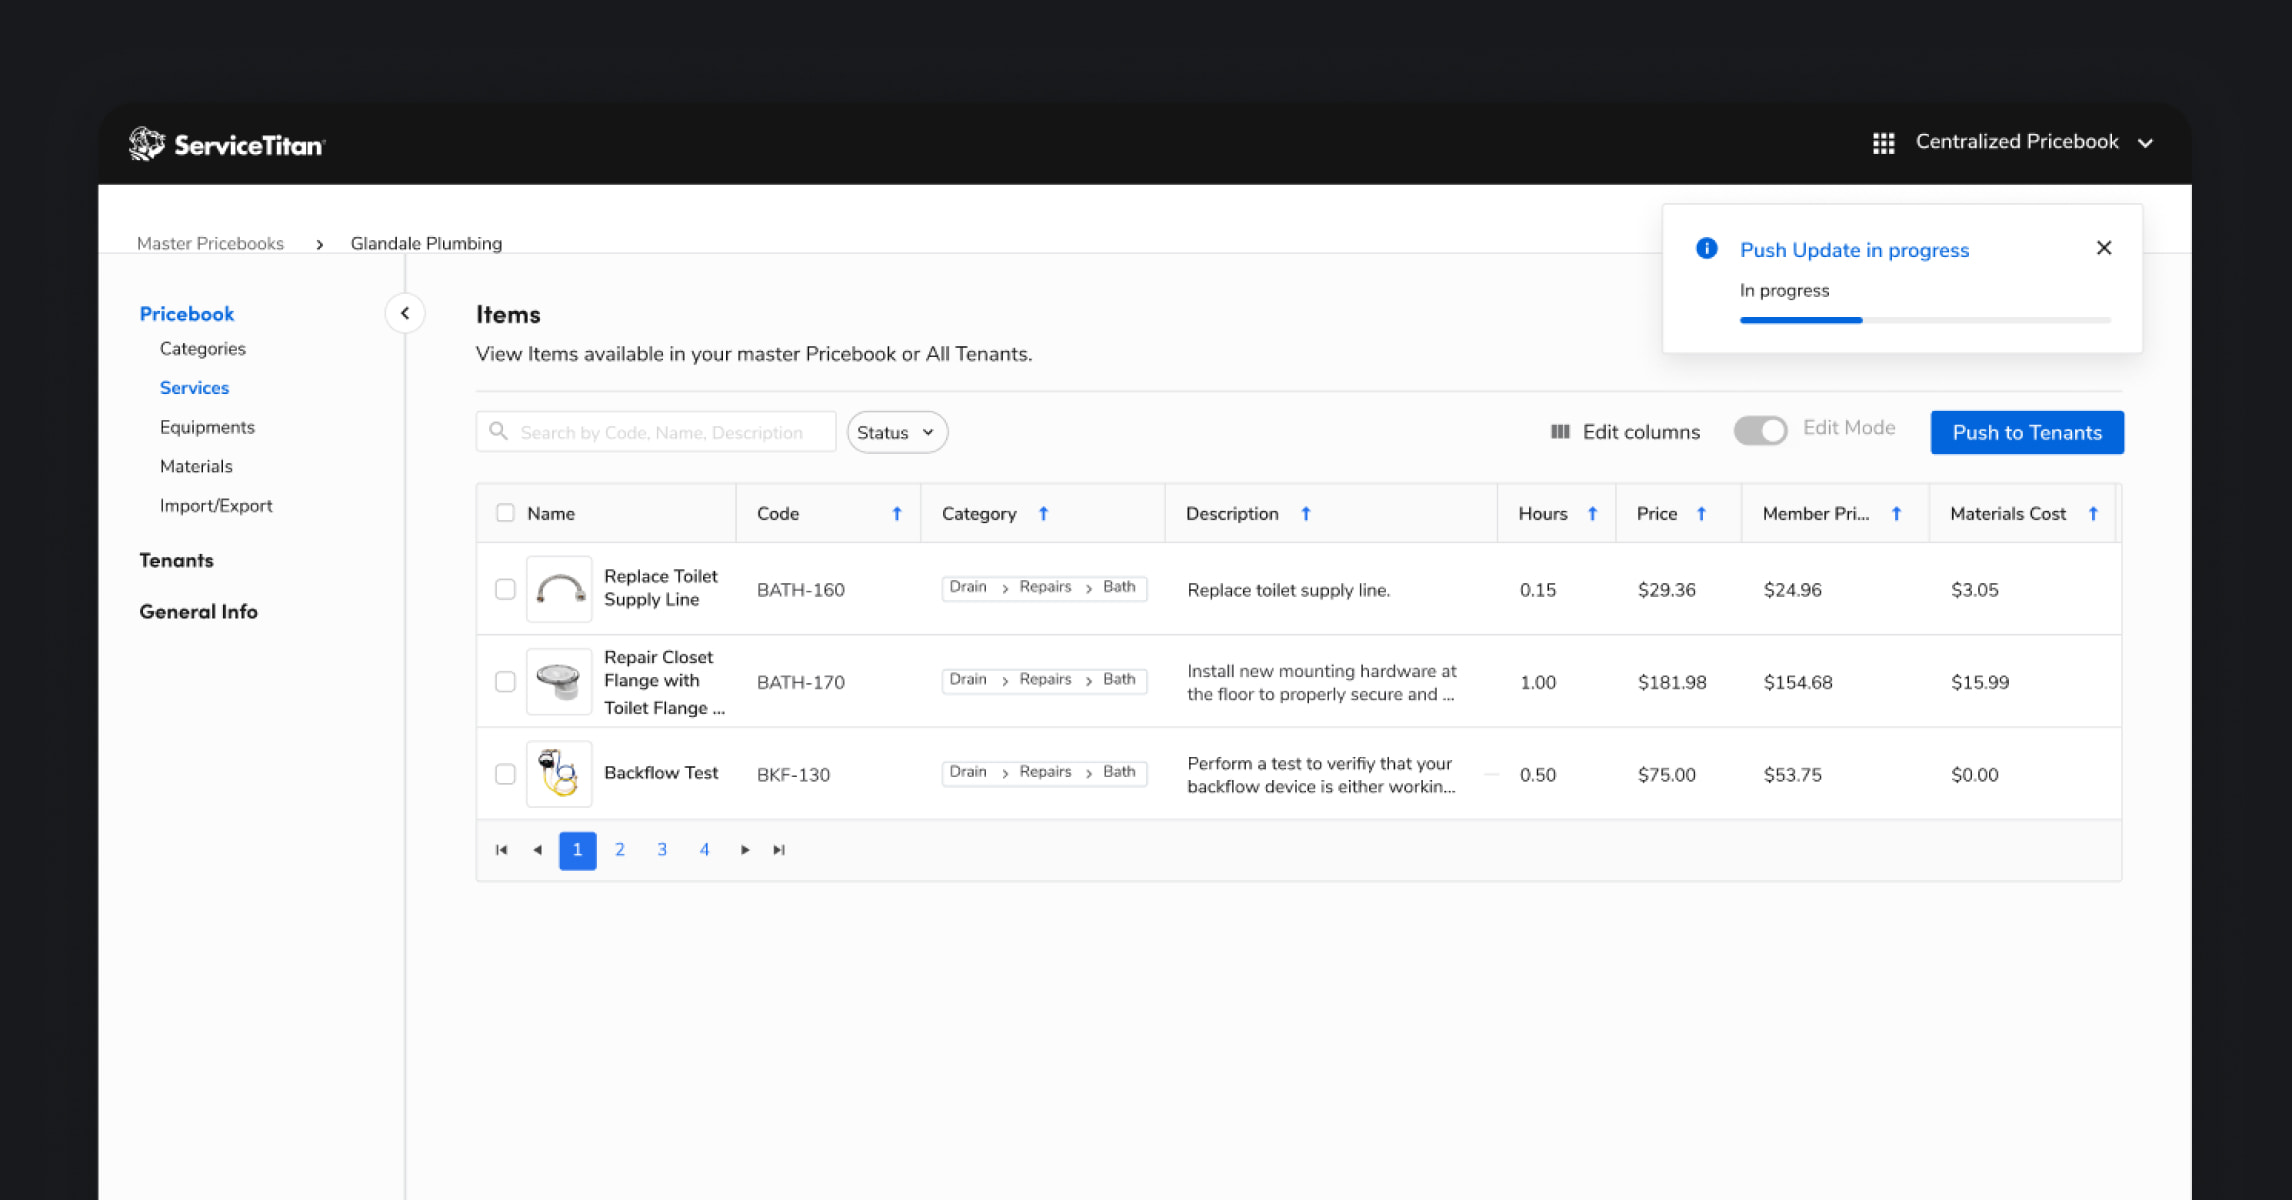This screenshot has height=1200, width=2292.
Task: Open the app grid launcher icon
Action: [1883, 143]
